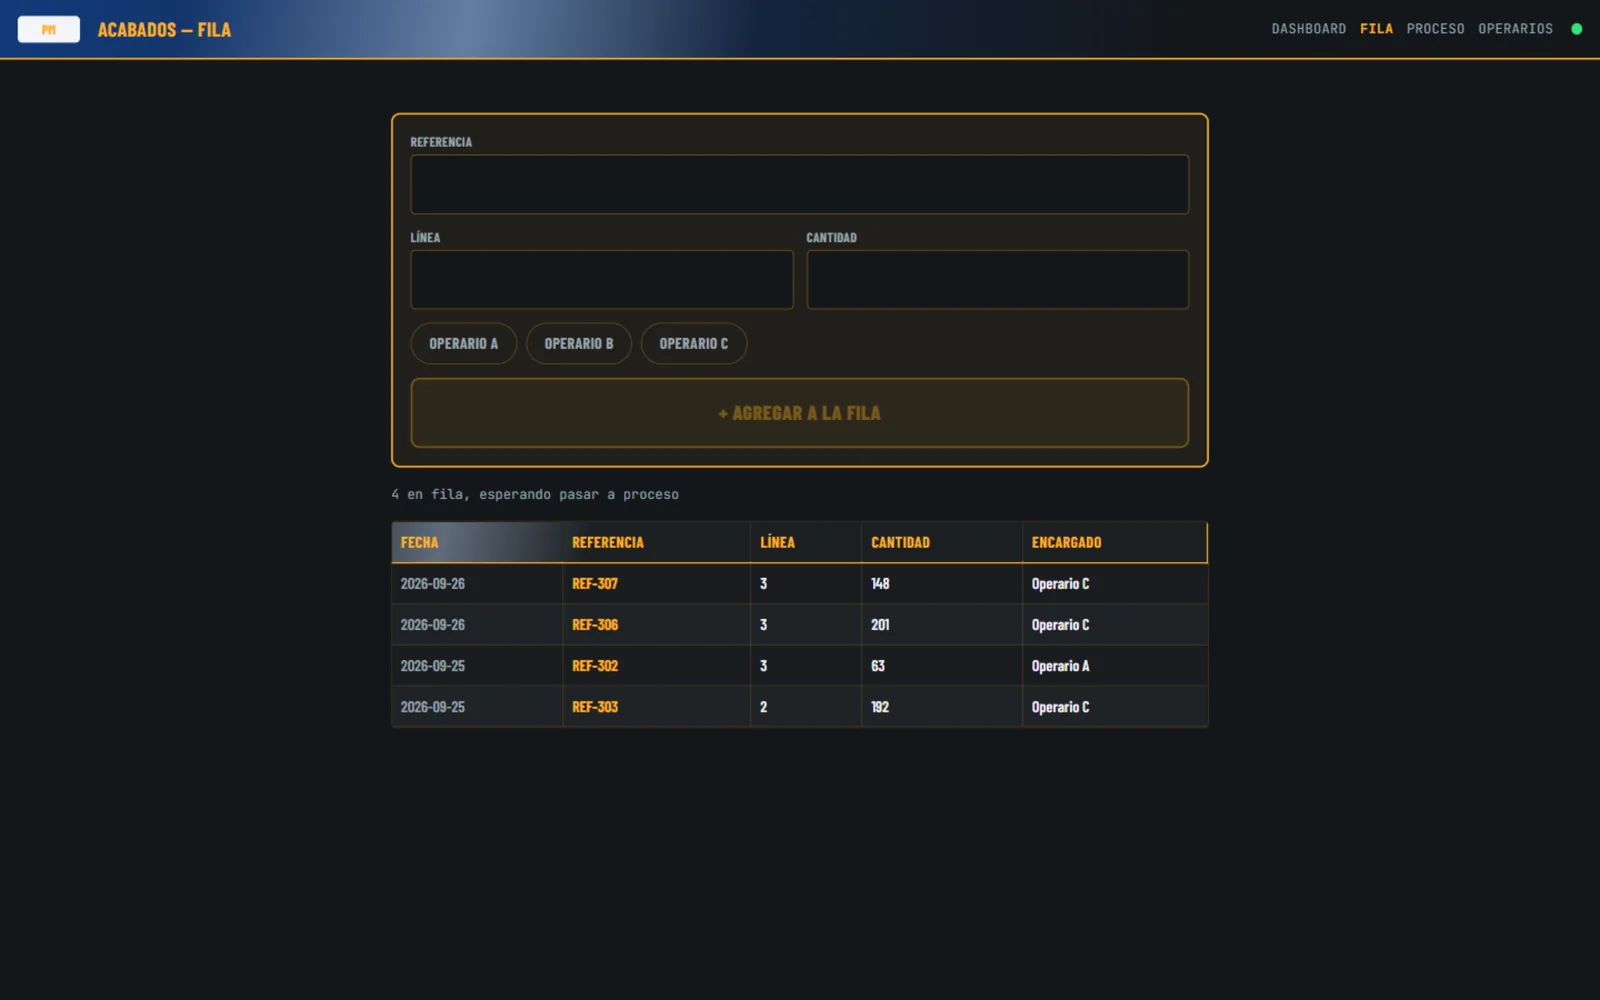Click the '4 en fila' status text
The height and width of the screenshot is (1000, 1600).
(x=534, y=494)
